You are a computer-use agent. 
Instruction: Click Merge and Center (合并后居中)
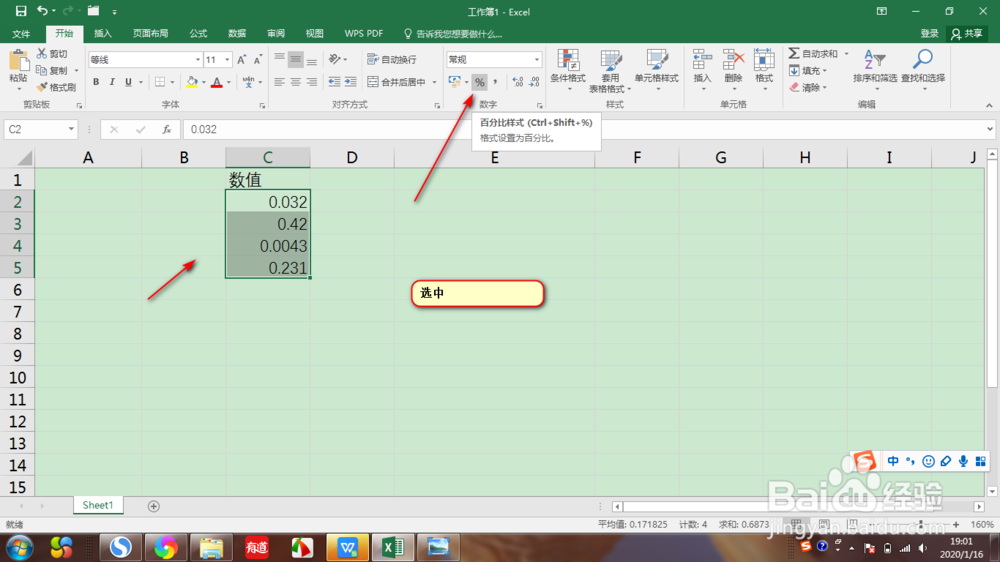click(397, 82)
